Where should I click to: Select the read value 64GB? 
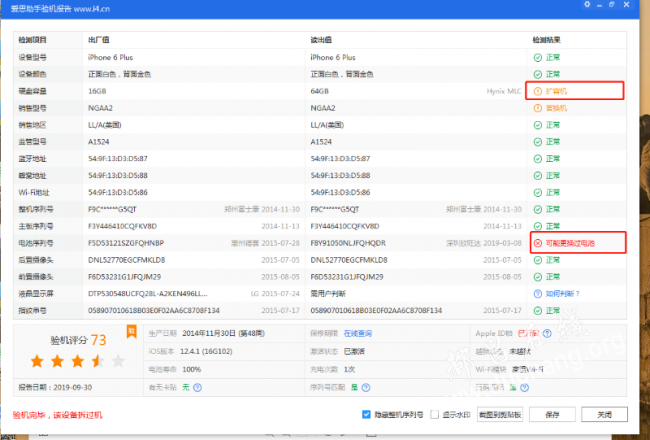(320, 91)
